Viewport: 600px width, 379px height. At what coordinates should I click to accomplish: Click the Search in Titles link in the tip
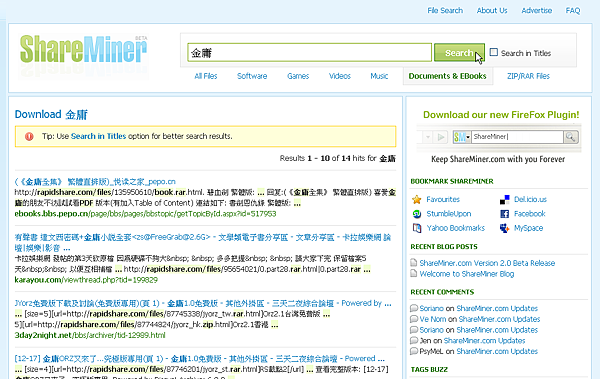coord(98,136)
